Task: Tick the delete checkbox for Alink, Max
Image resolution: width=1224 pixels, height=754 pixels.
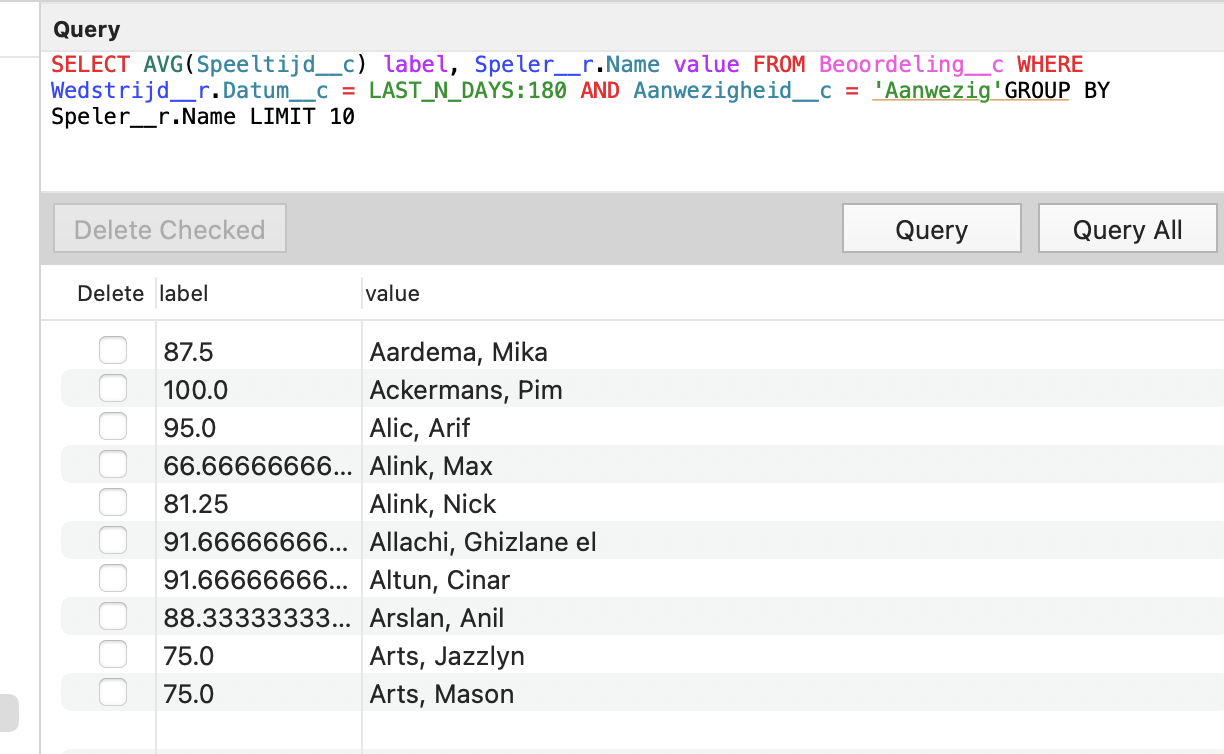Action: point(113,464)
